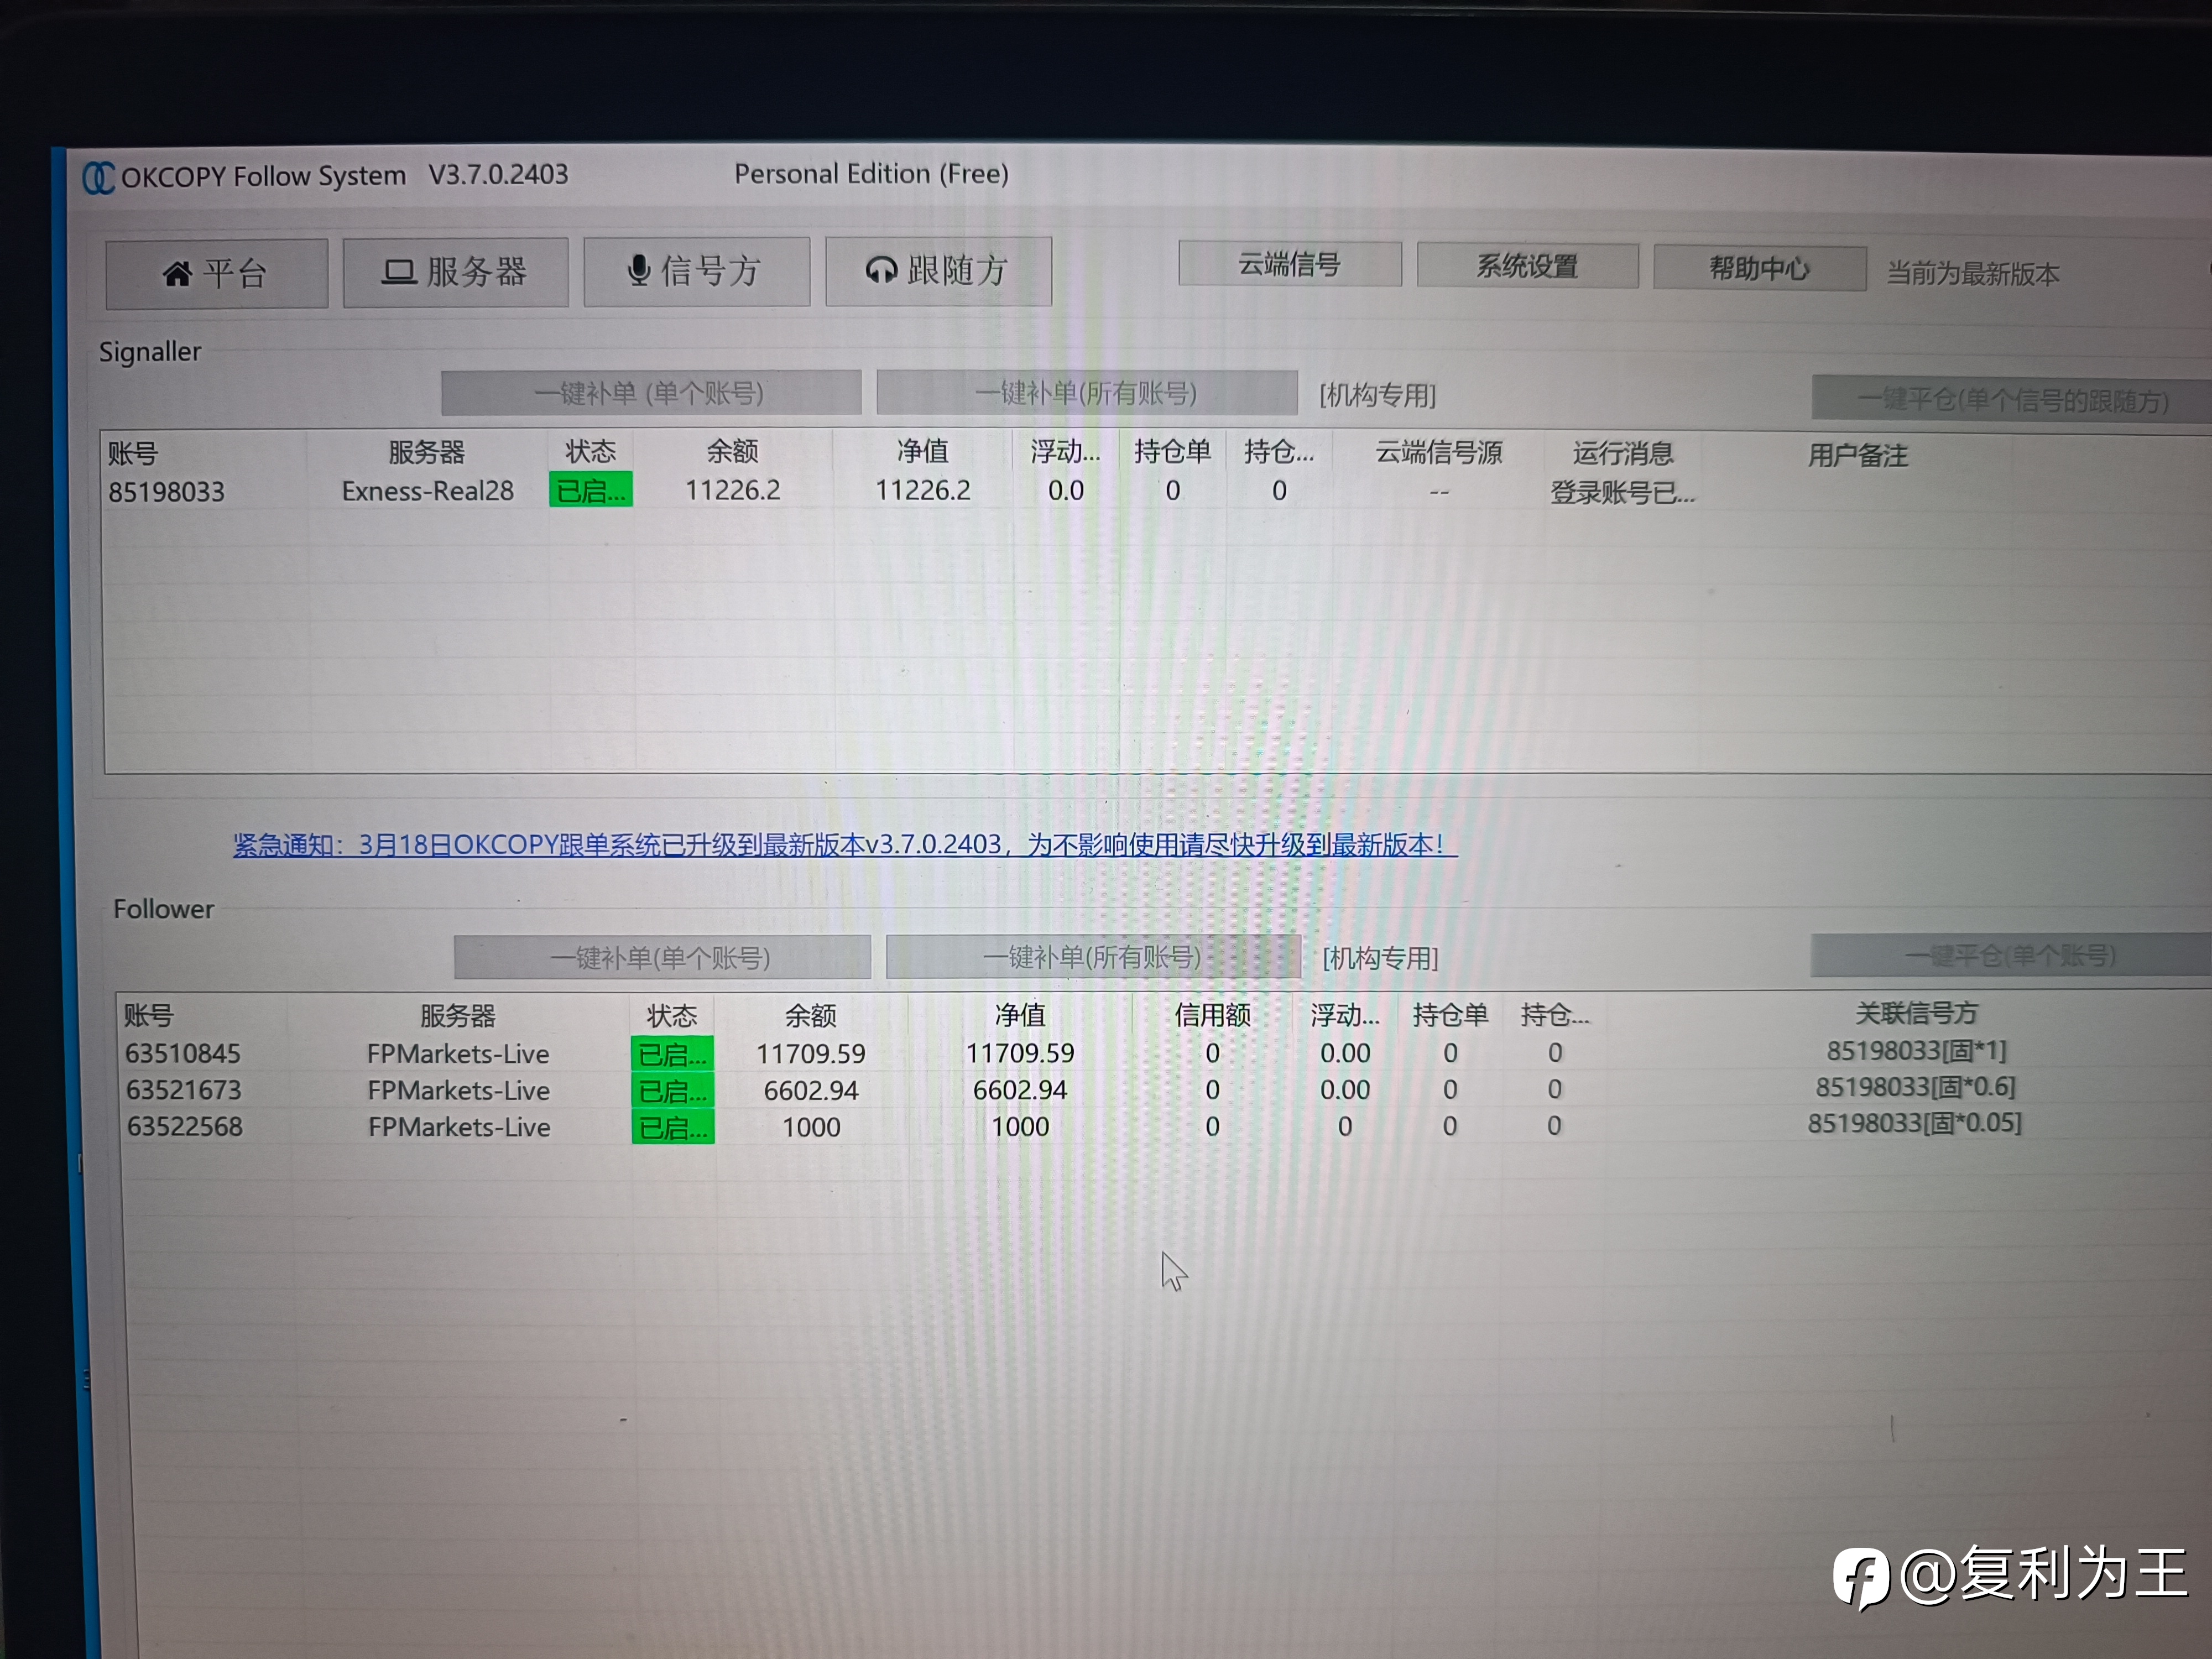Click linked signaller 85198033[固*0.6]
This screenshot has height=1659, width=2212.
(1915, 1087)
